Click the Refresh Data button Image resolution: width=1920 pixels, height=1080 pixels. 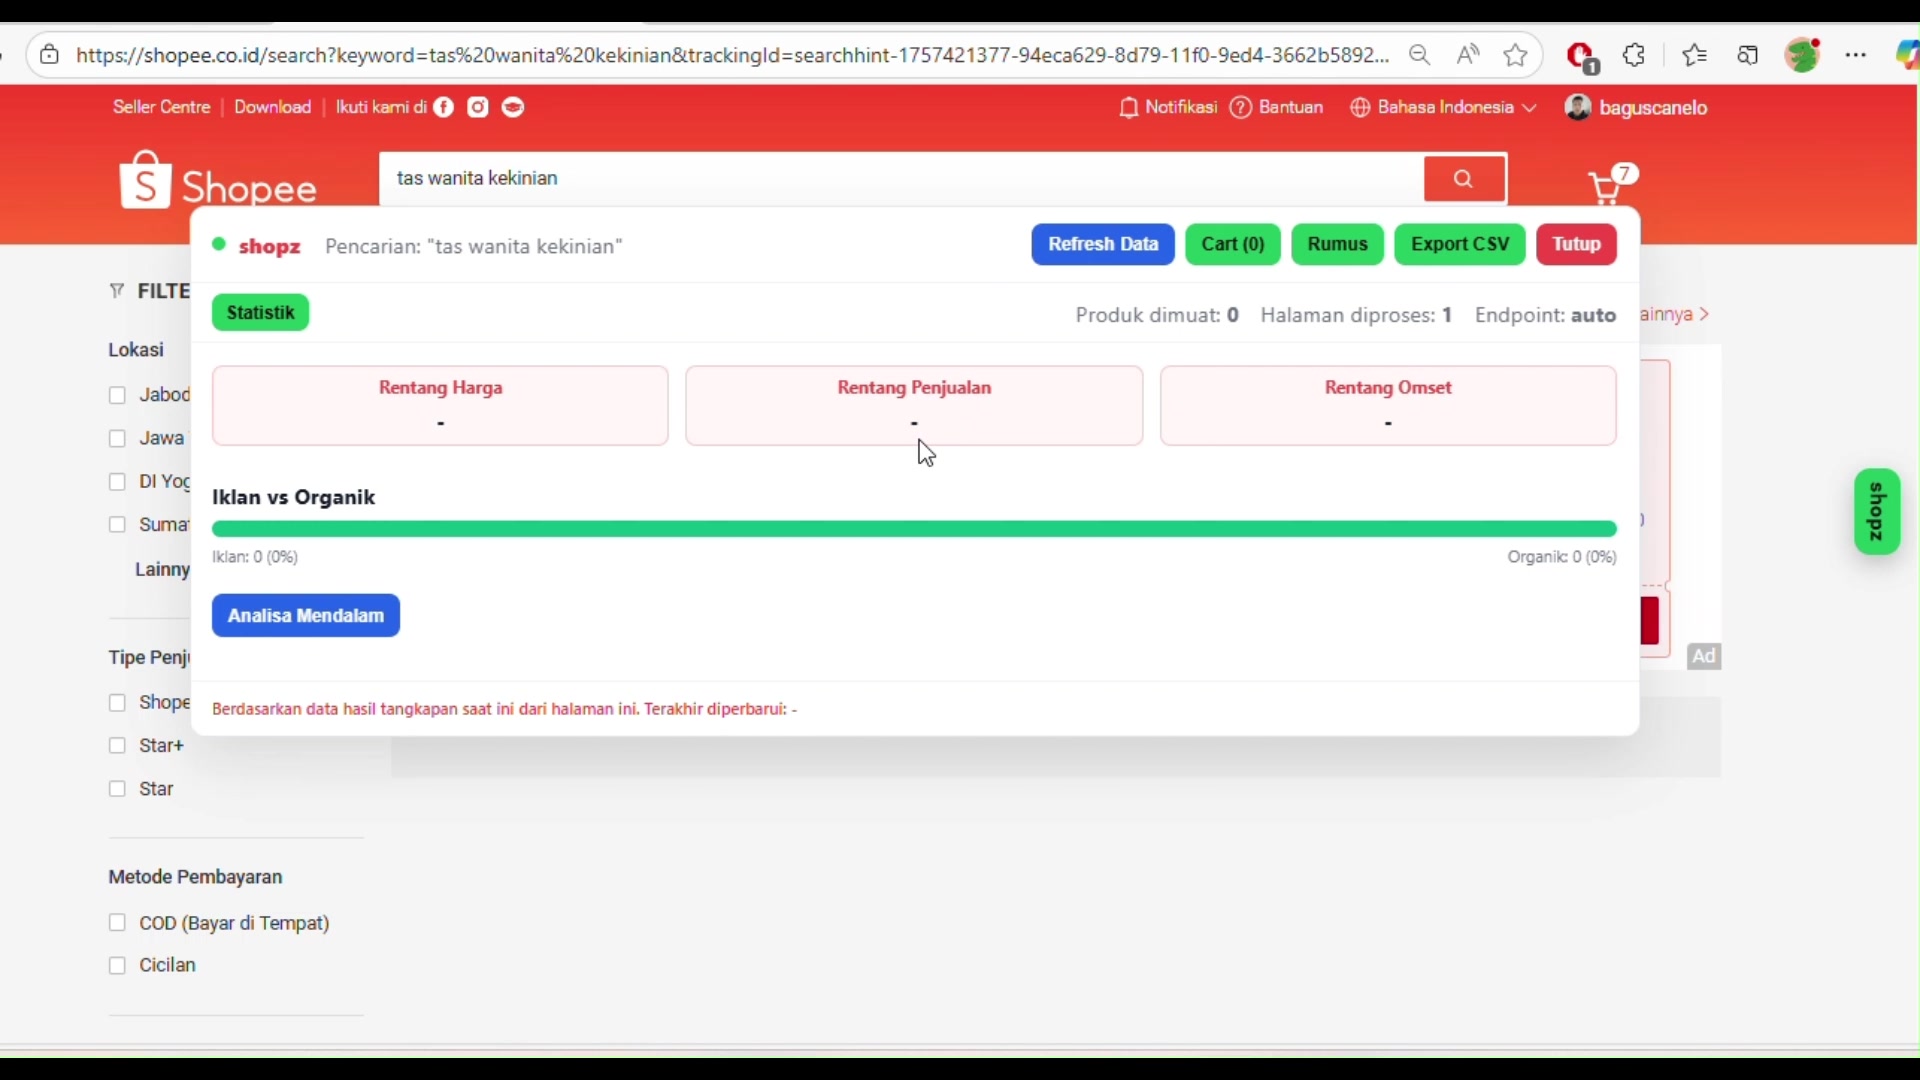pyautogui.click(x=1103, y=245)
